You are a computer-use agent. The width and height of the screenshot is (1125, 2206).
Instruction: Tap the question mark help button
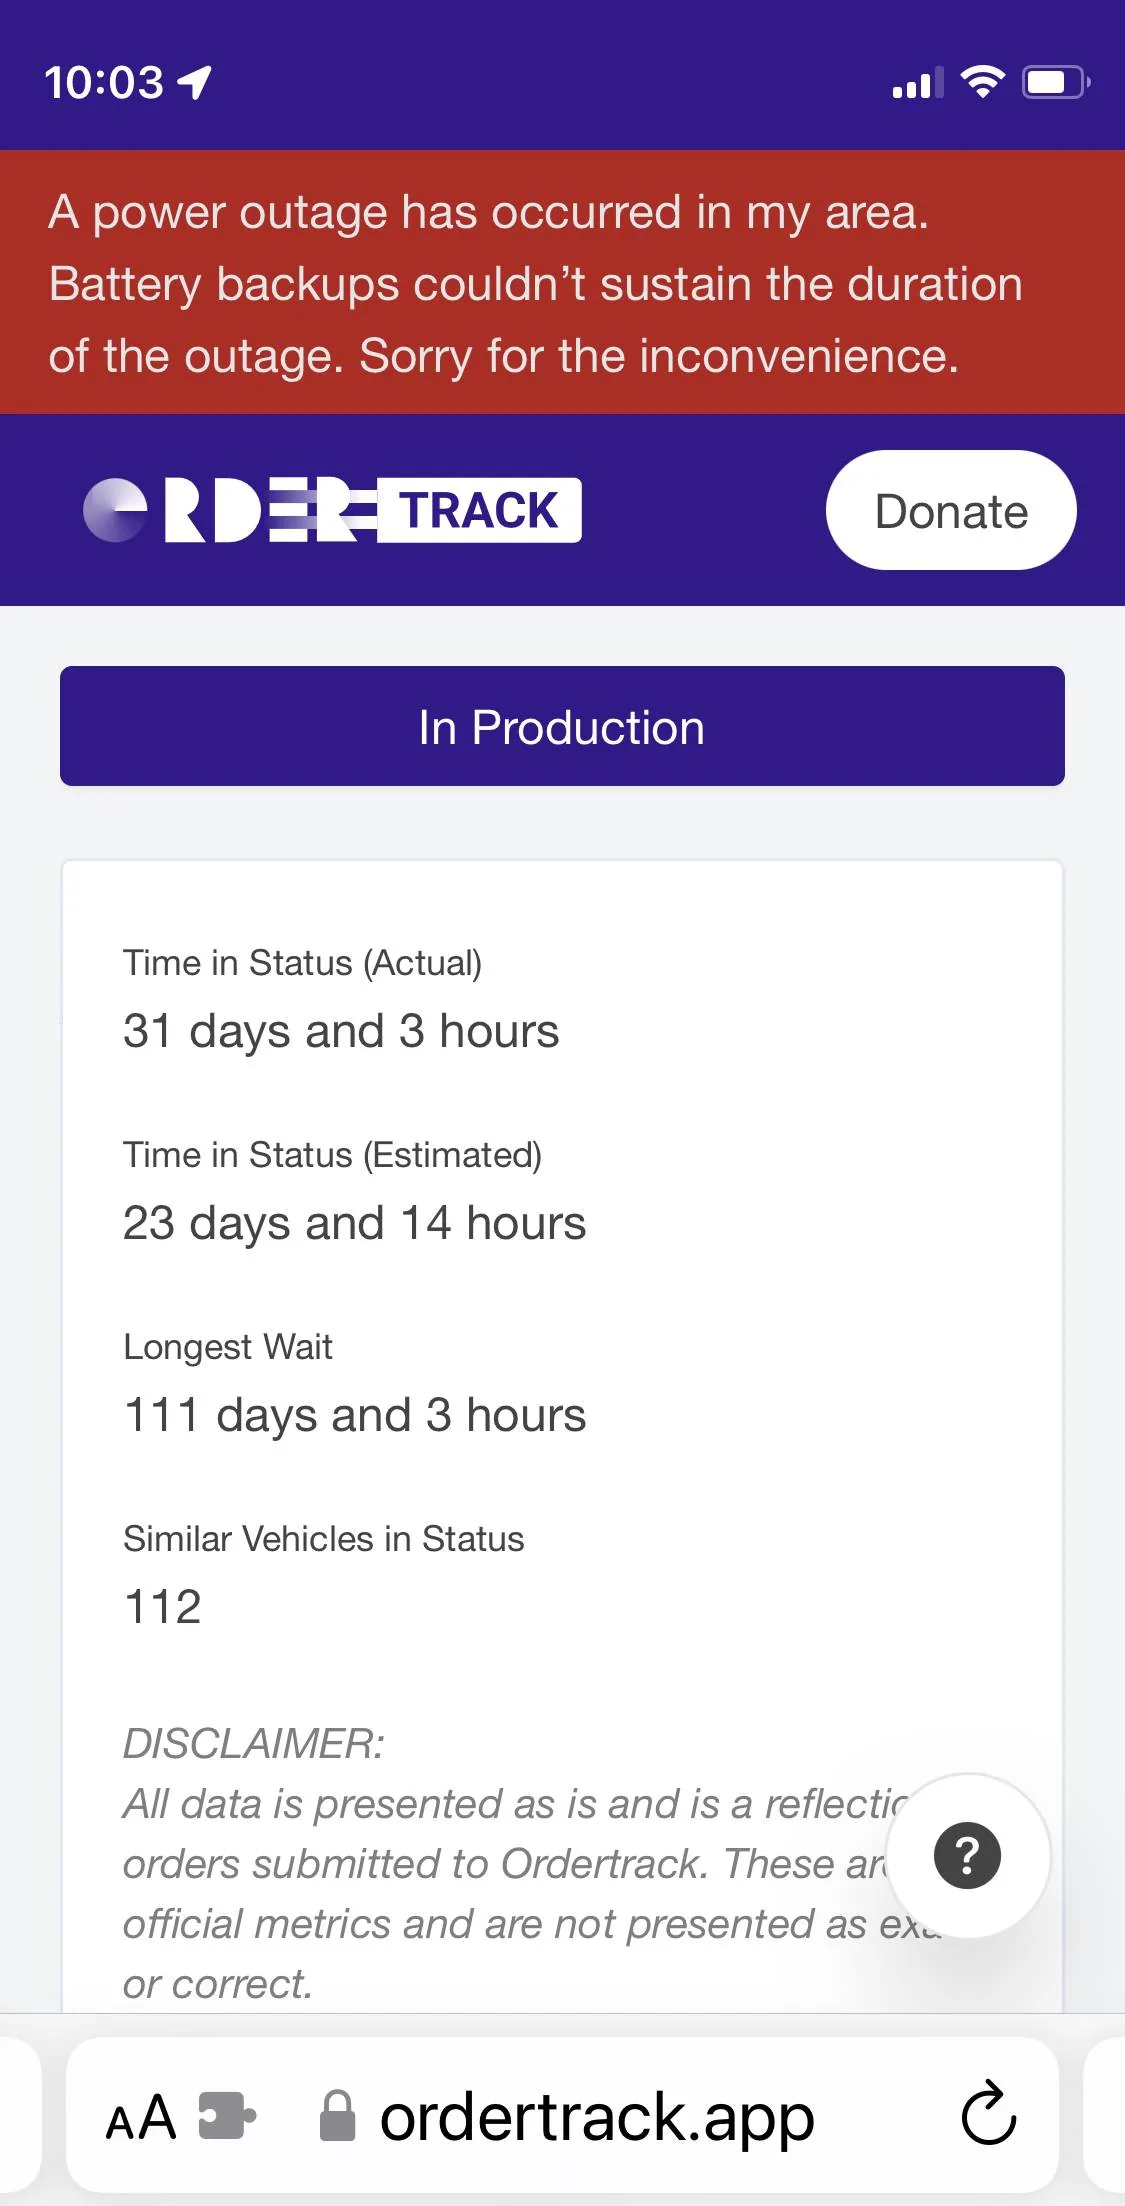pyautogui.click(x=967, y=1856)
